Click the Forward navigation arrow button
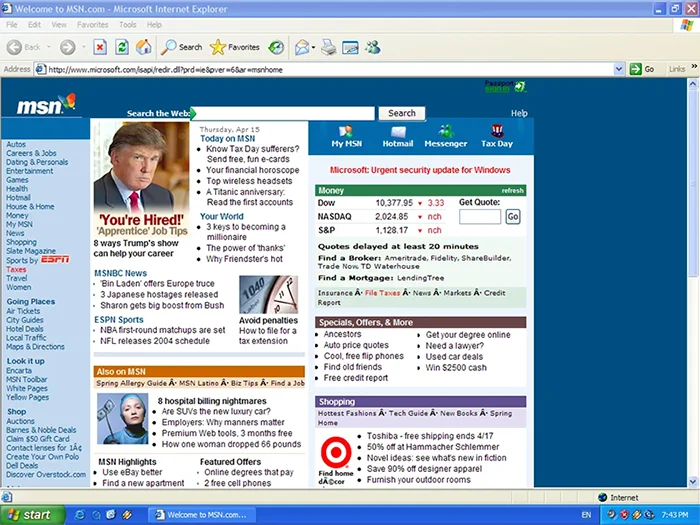The height and width of the screenshot is (525, 700). pyautogui.click(x=68, y=47)
